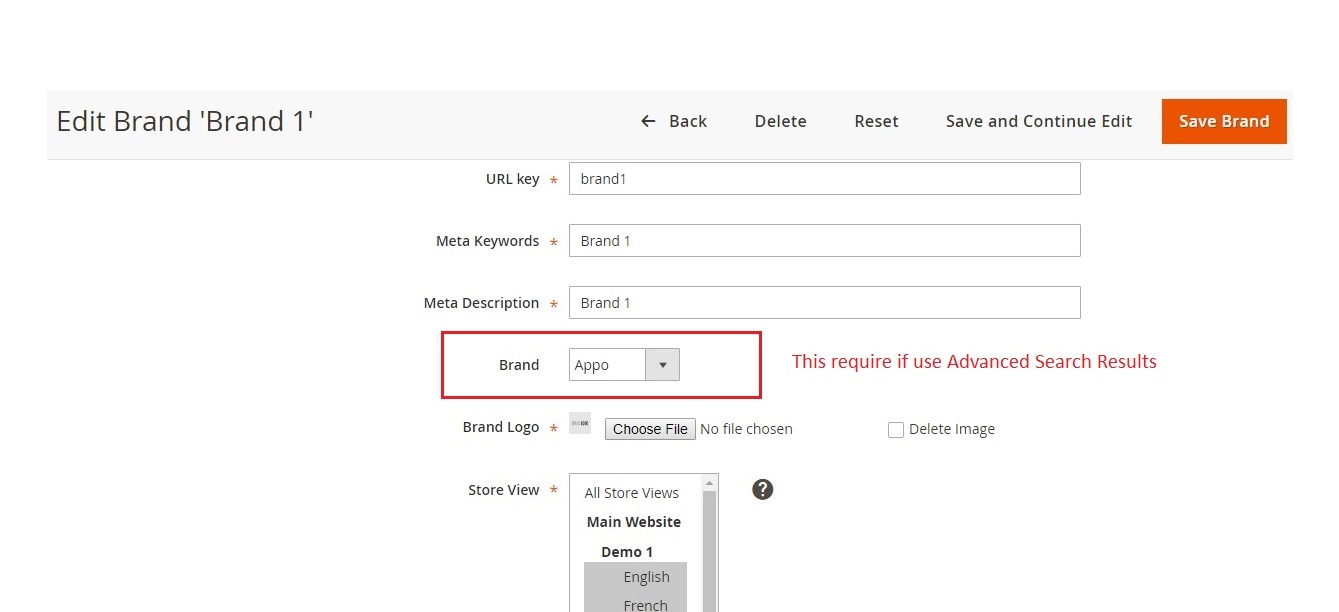Select the French store view
This screenshot has width=1339, height=612.
pos(645,605)
